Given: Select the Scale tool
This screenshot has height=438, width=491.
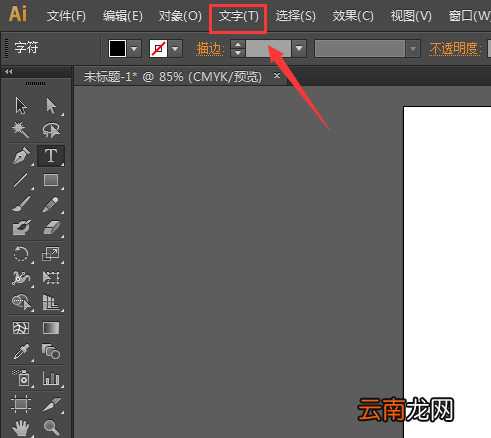Looking at the screenshot, I should (51, 254).
